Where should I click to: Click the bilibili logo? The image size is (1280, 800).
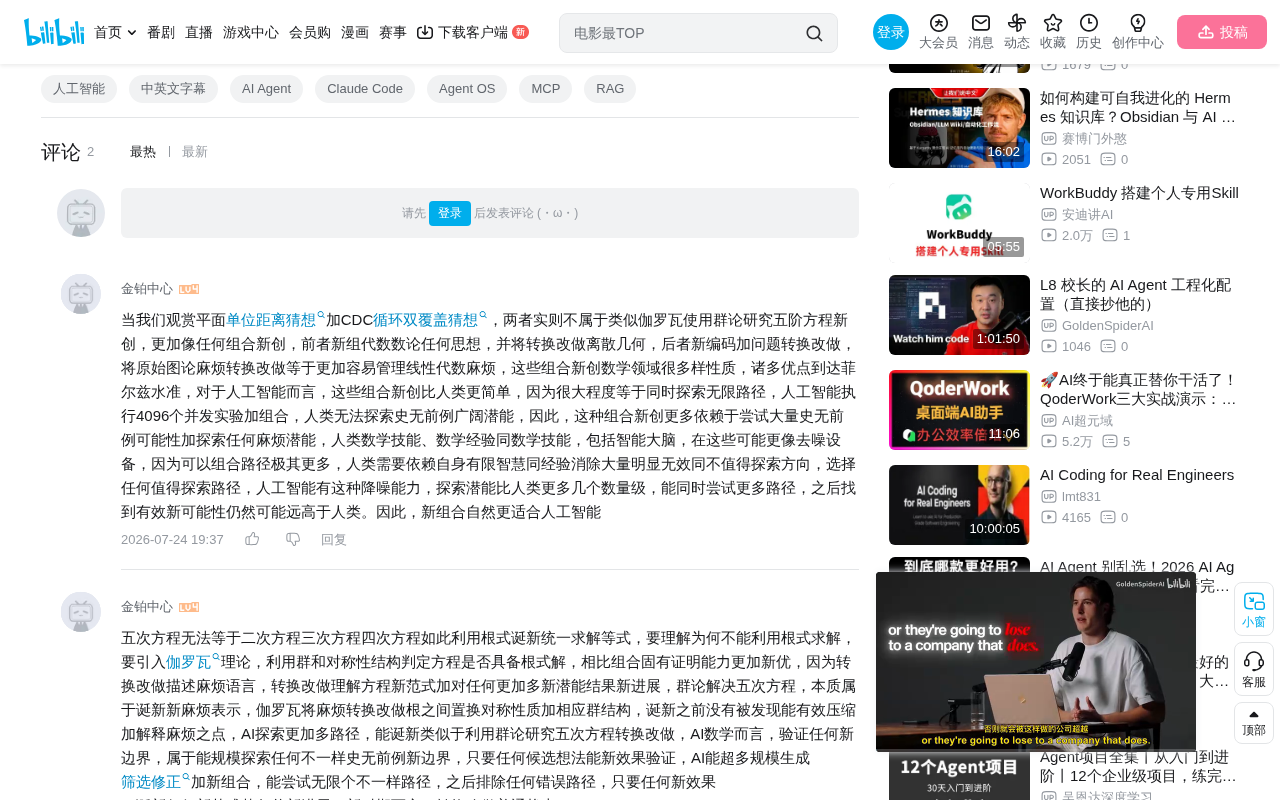click(54, 32)
